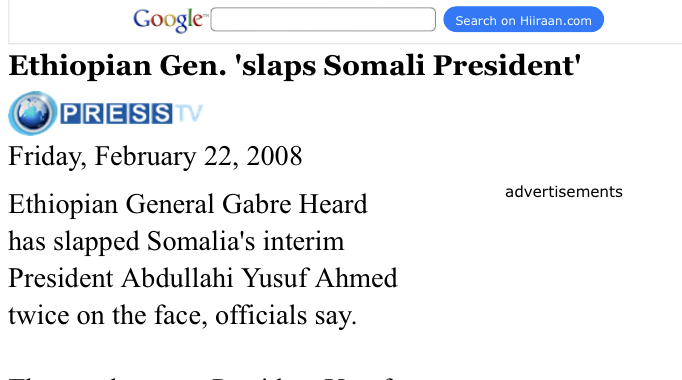
Task: Click the advertisements label
Action: 564,192
